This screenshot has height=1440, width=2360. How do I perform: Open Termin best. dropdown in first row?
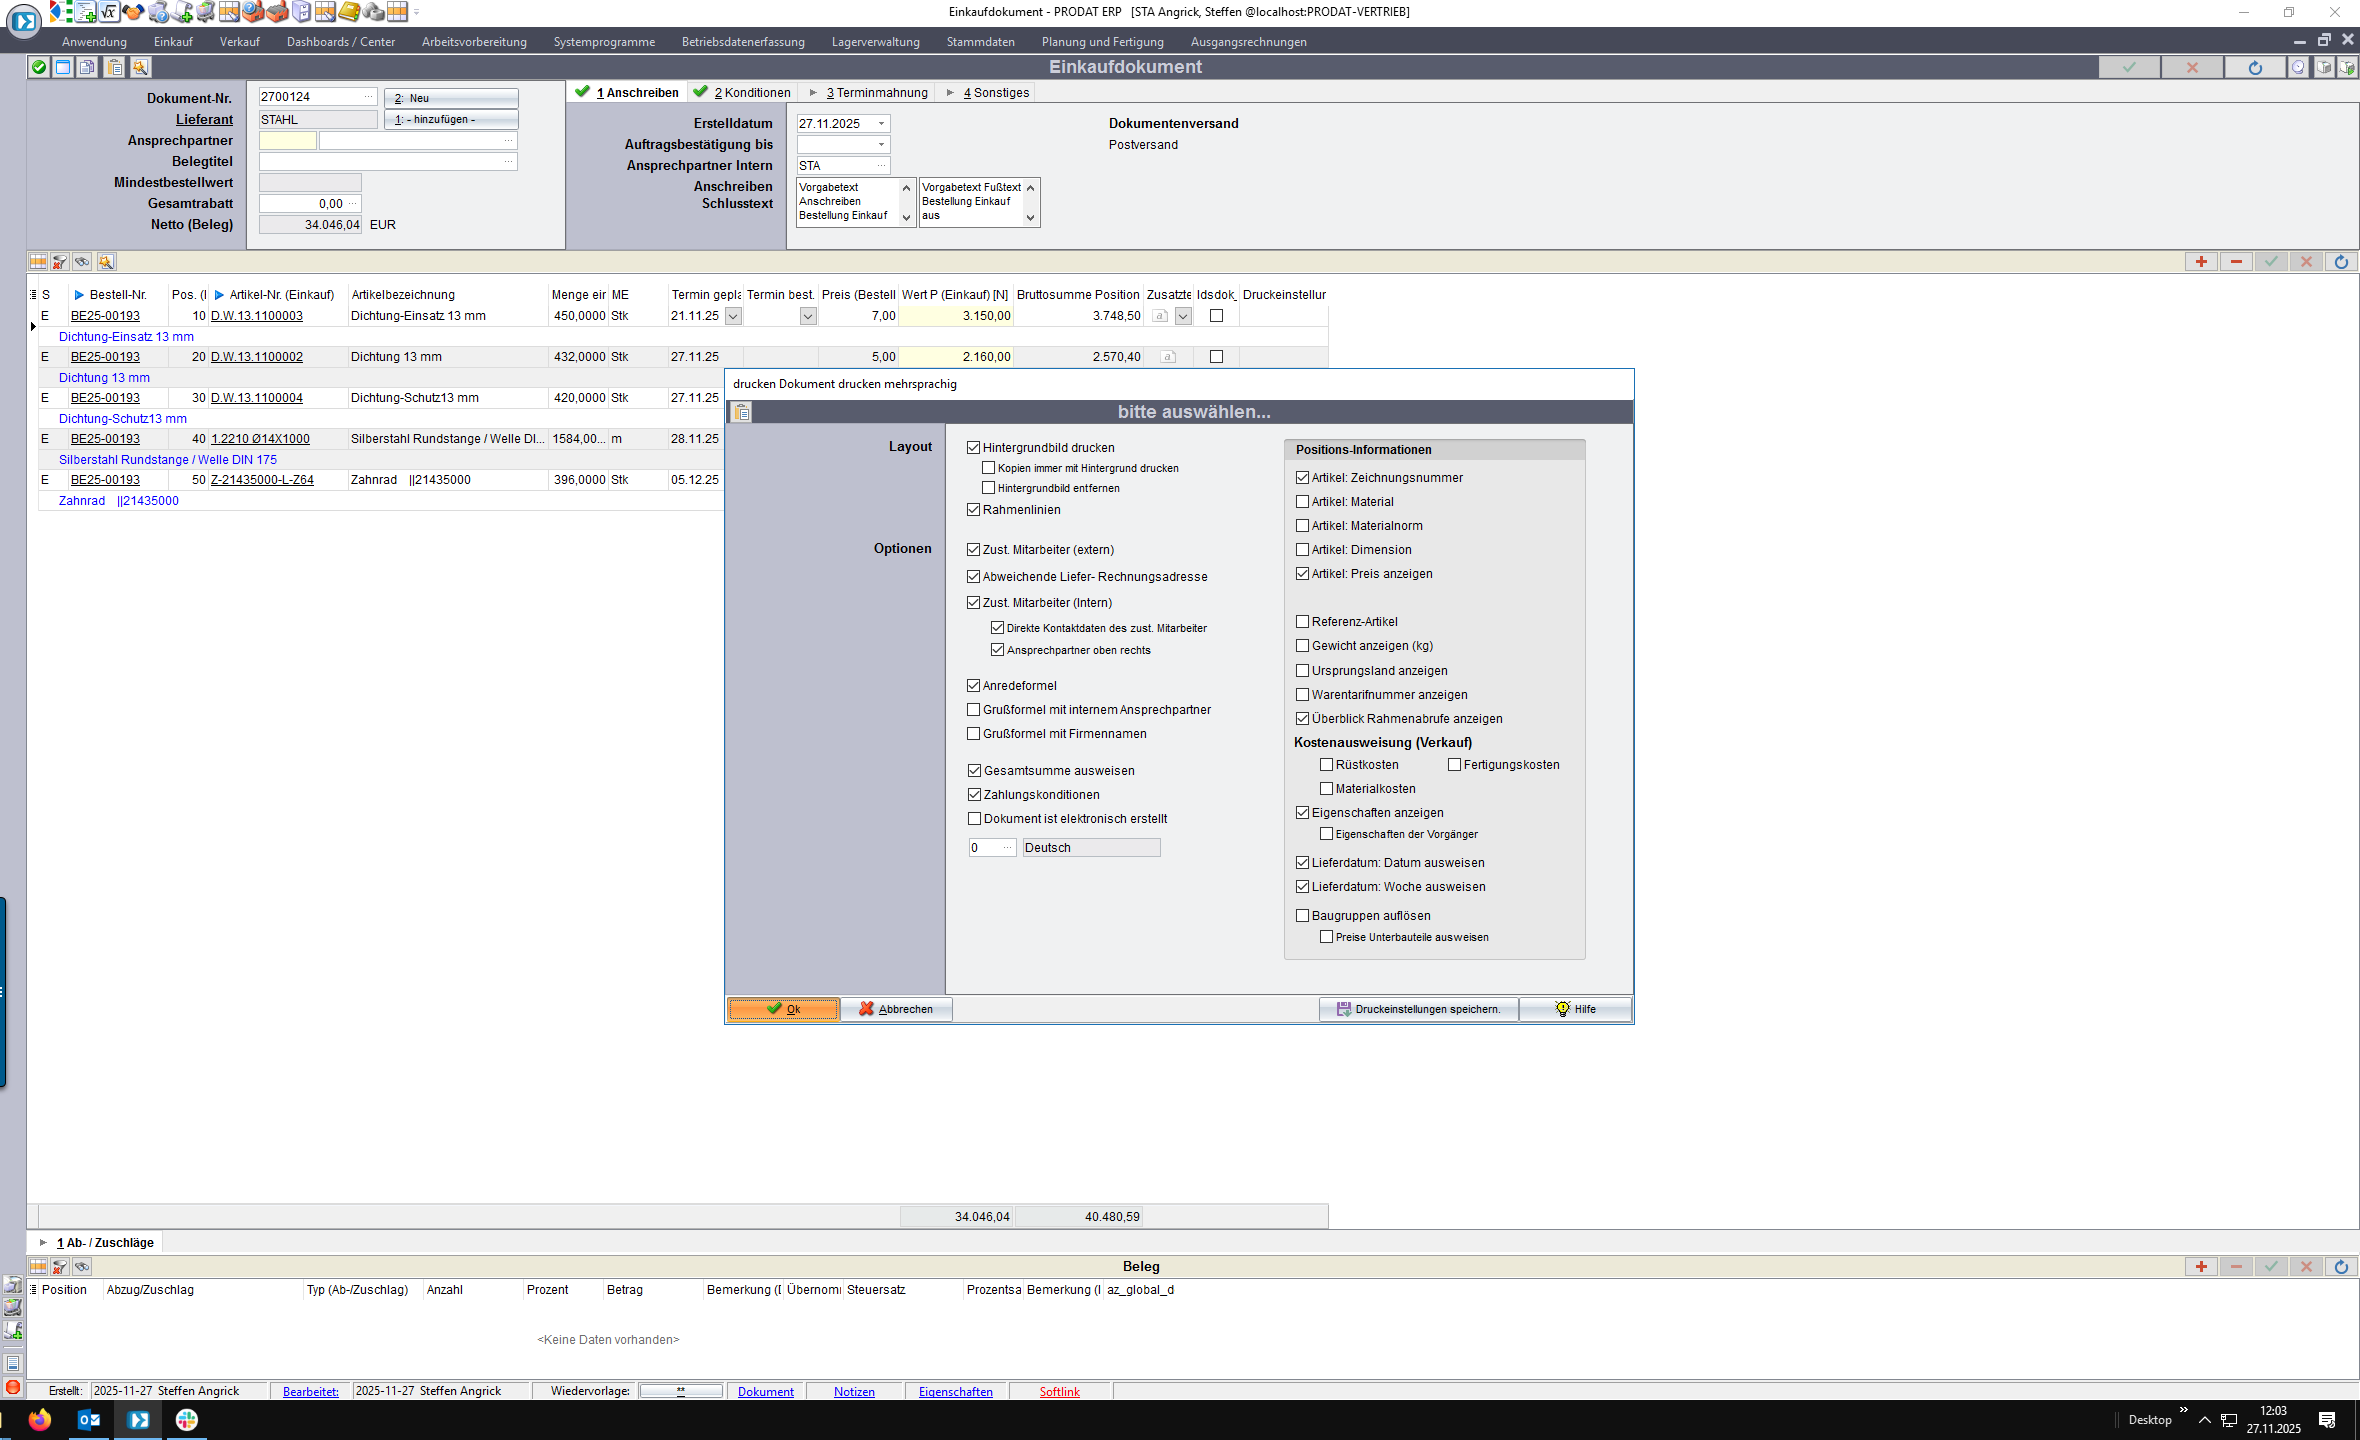point(808,316)
